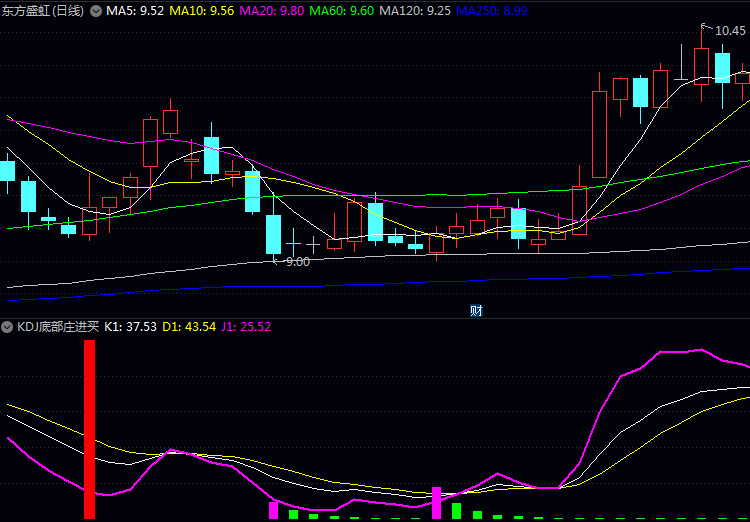Select the MA250: 8.99 label
Viewport: 750px width, 522px height.
point(492,11)
